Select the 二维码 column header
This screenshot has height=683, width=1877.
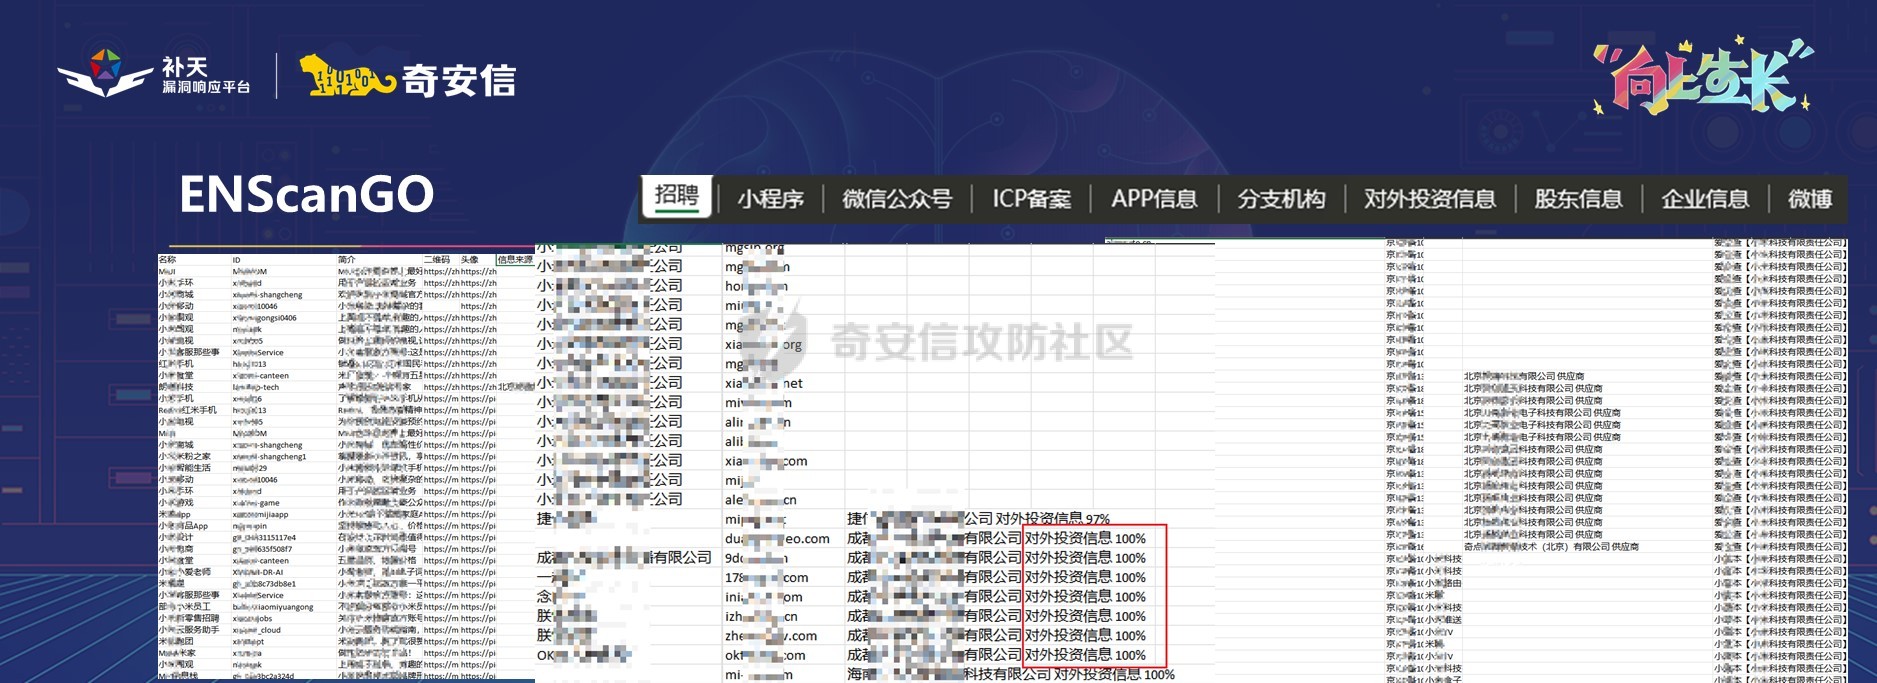tap(436, 260)
